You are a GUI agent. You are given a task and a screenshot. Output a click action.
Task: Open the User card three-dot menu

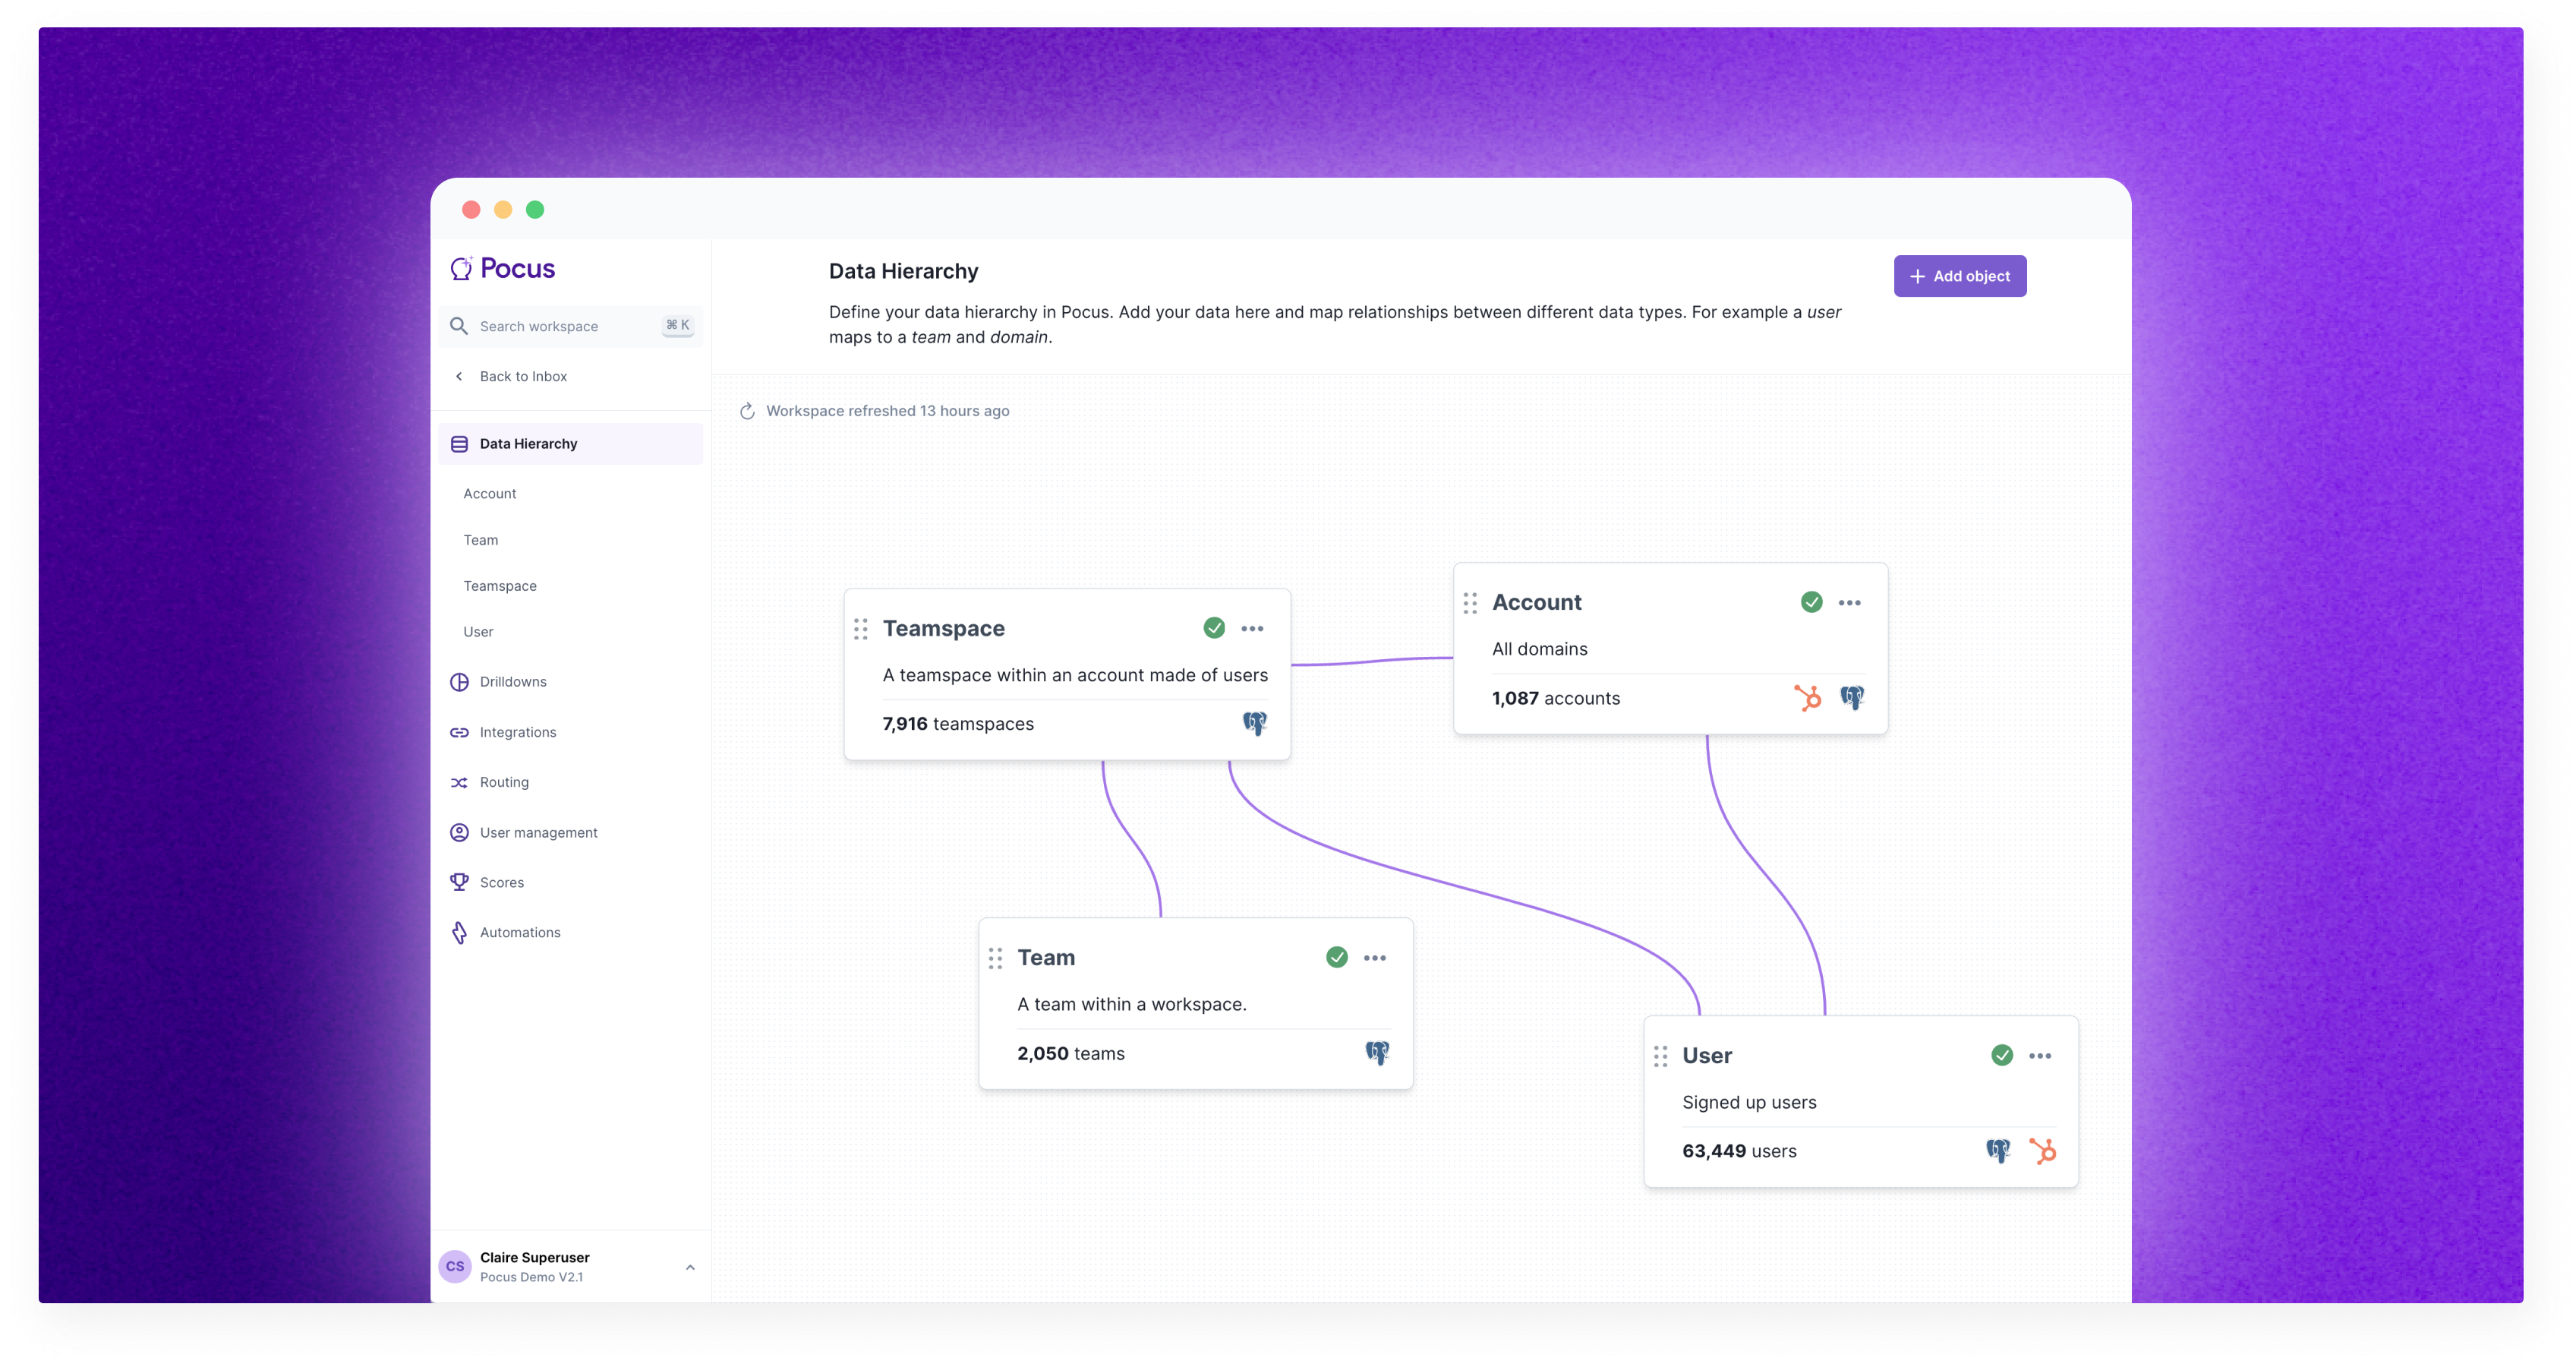tap(2040, 1056)
